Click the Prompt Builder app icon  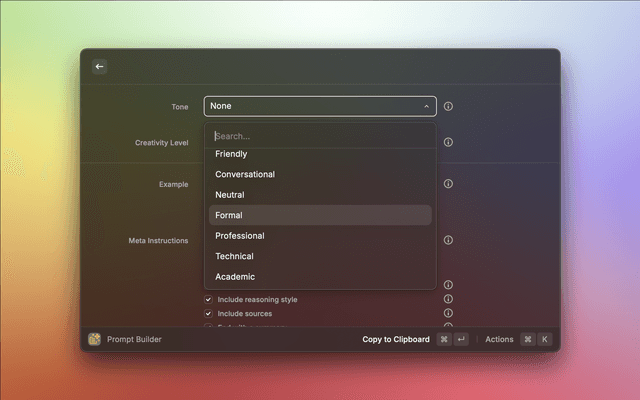coord(94,339)
